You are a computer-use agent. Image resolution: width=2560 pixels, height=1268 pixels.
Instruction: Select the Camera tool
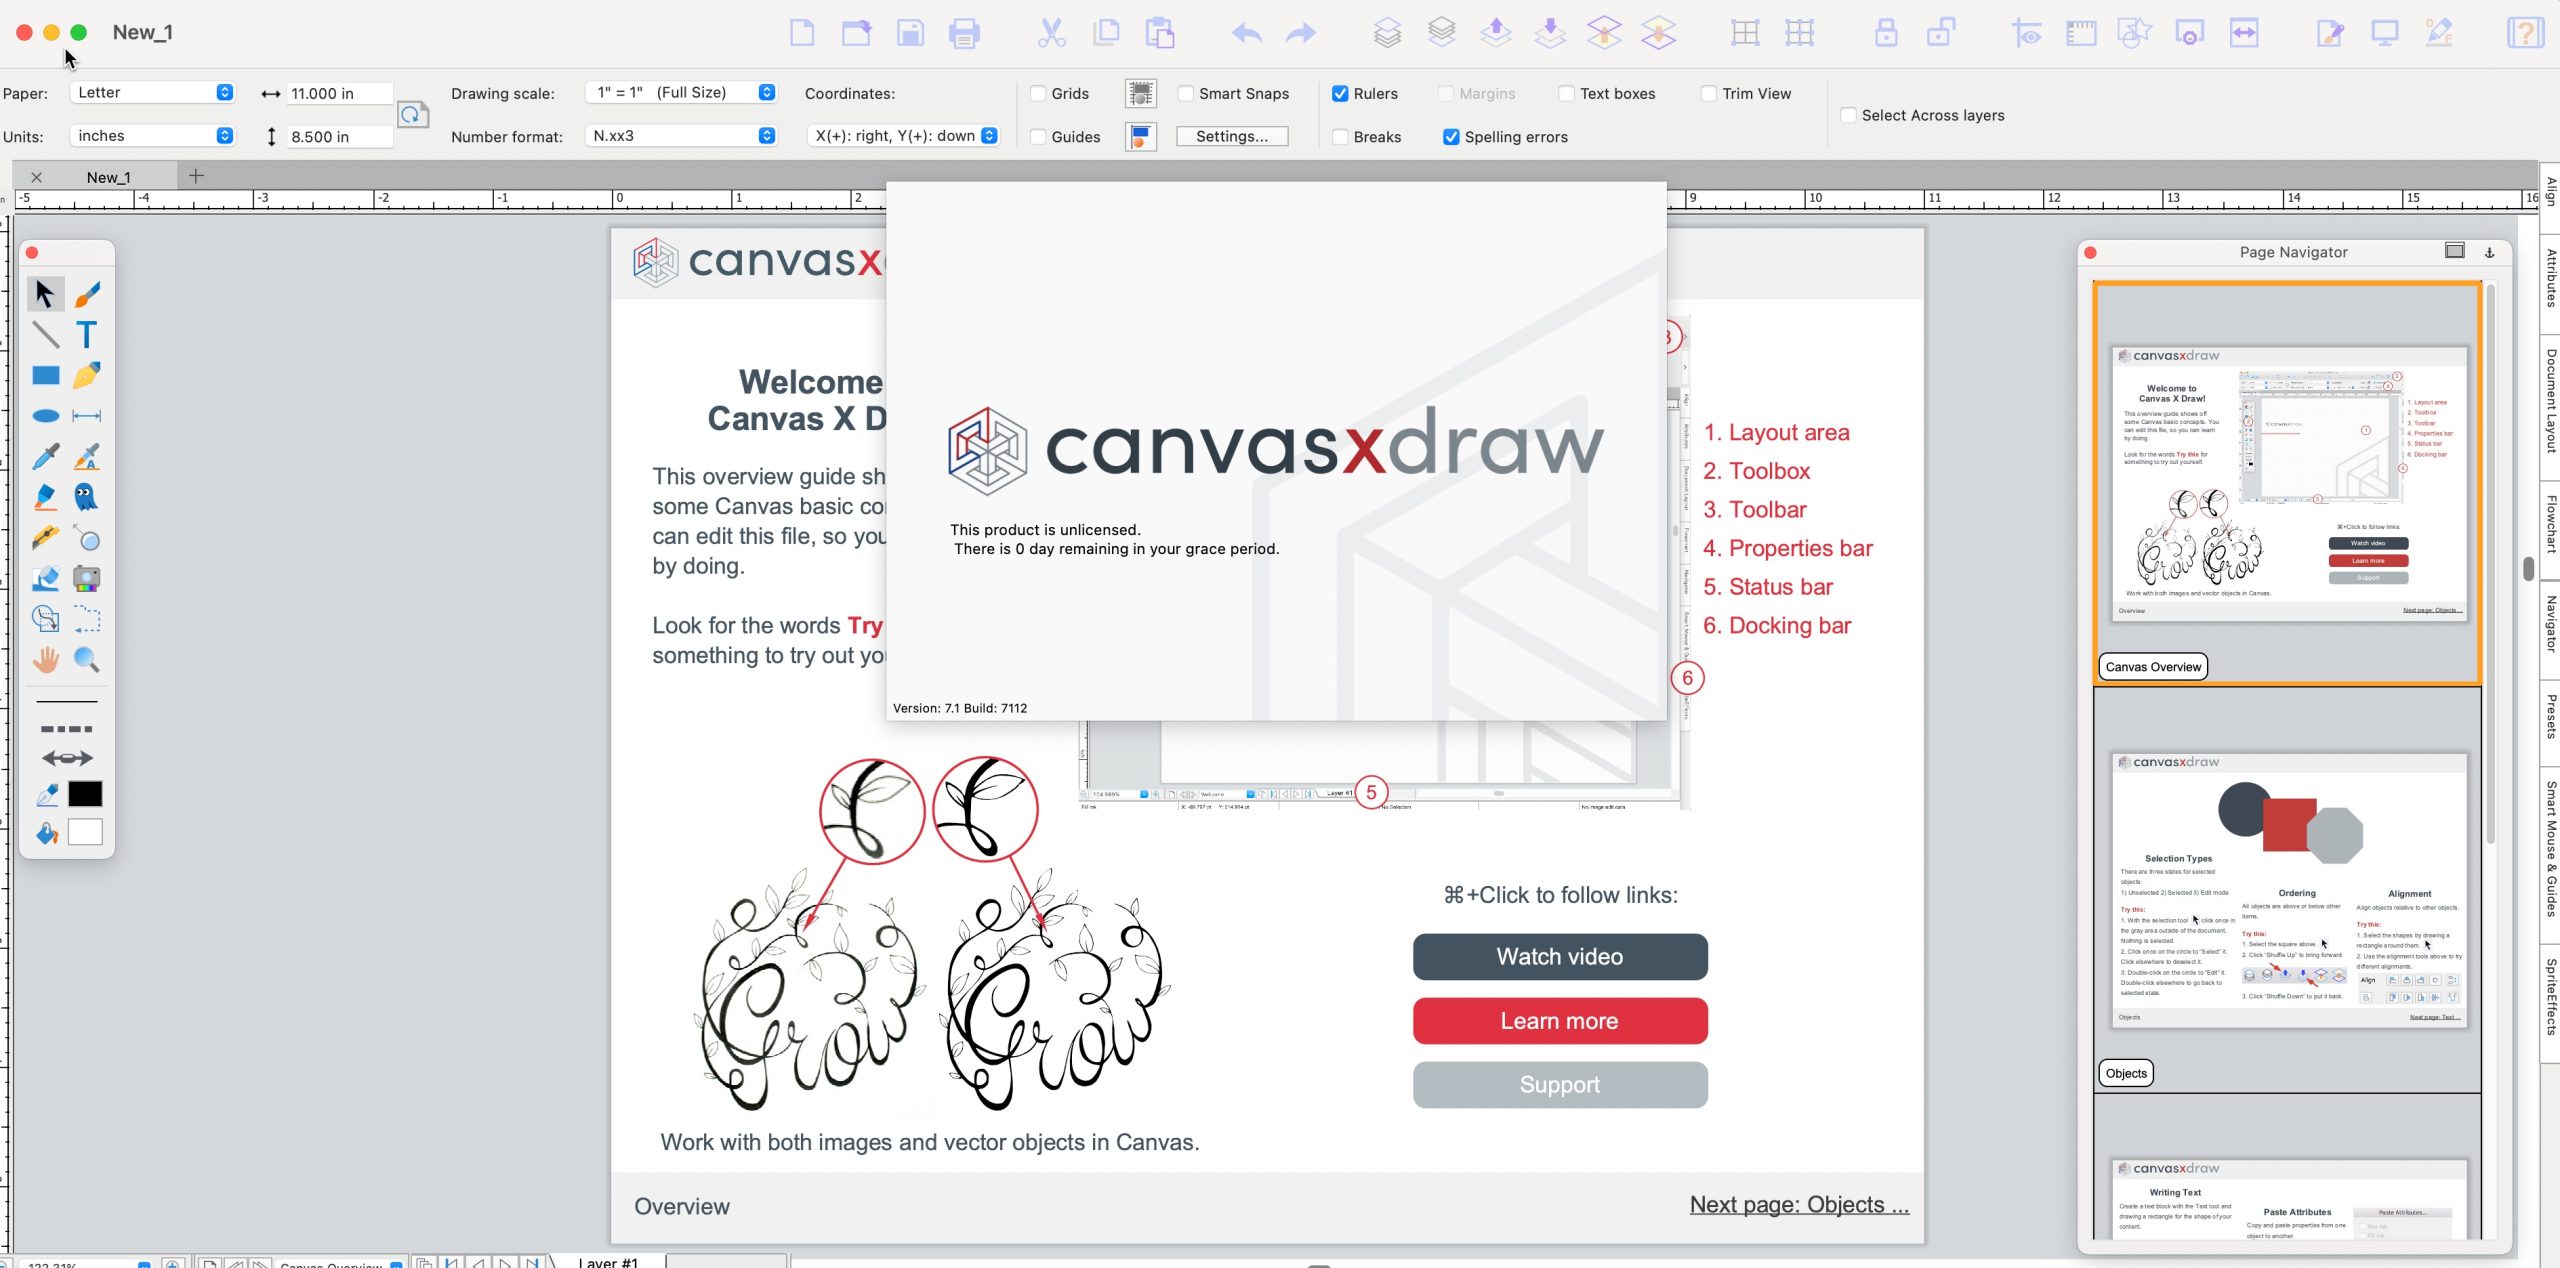click(87, 578)
